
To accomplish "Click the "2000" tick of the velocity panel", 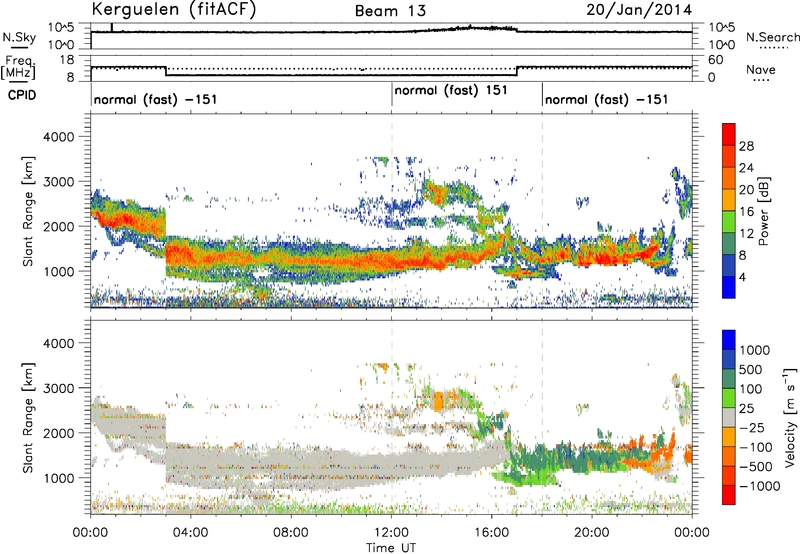I will 58,433.
